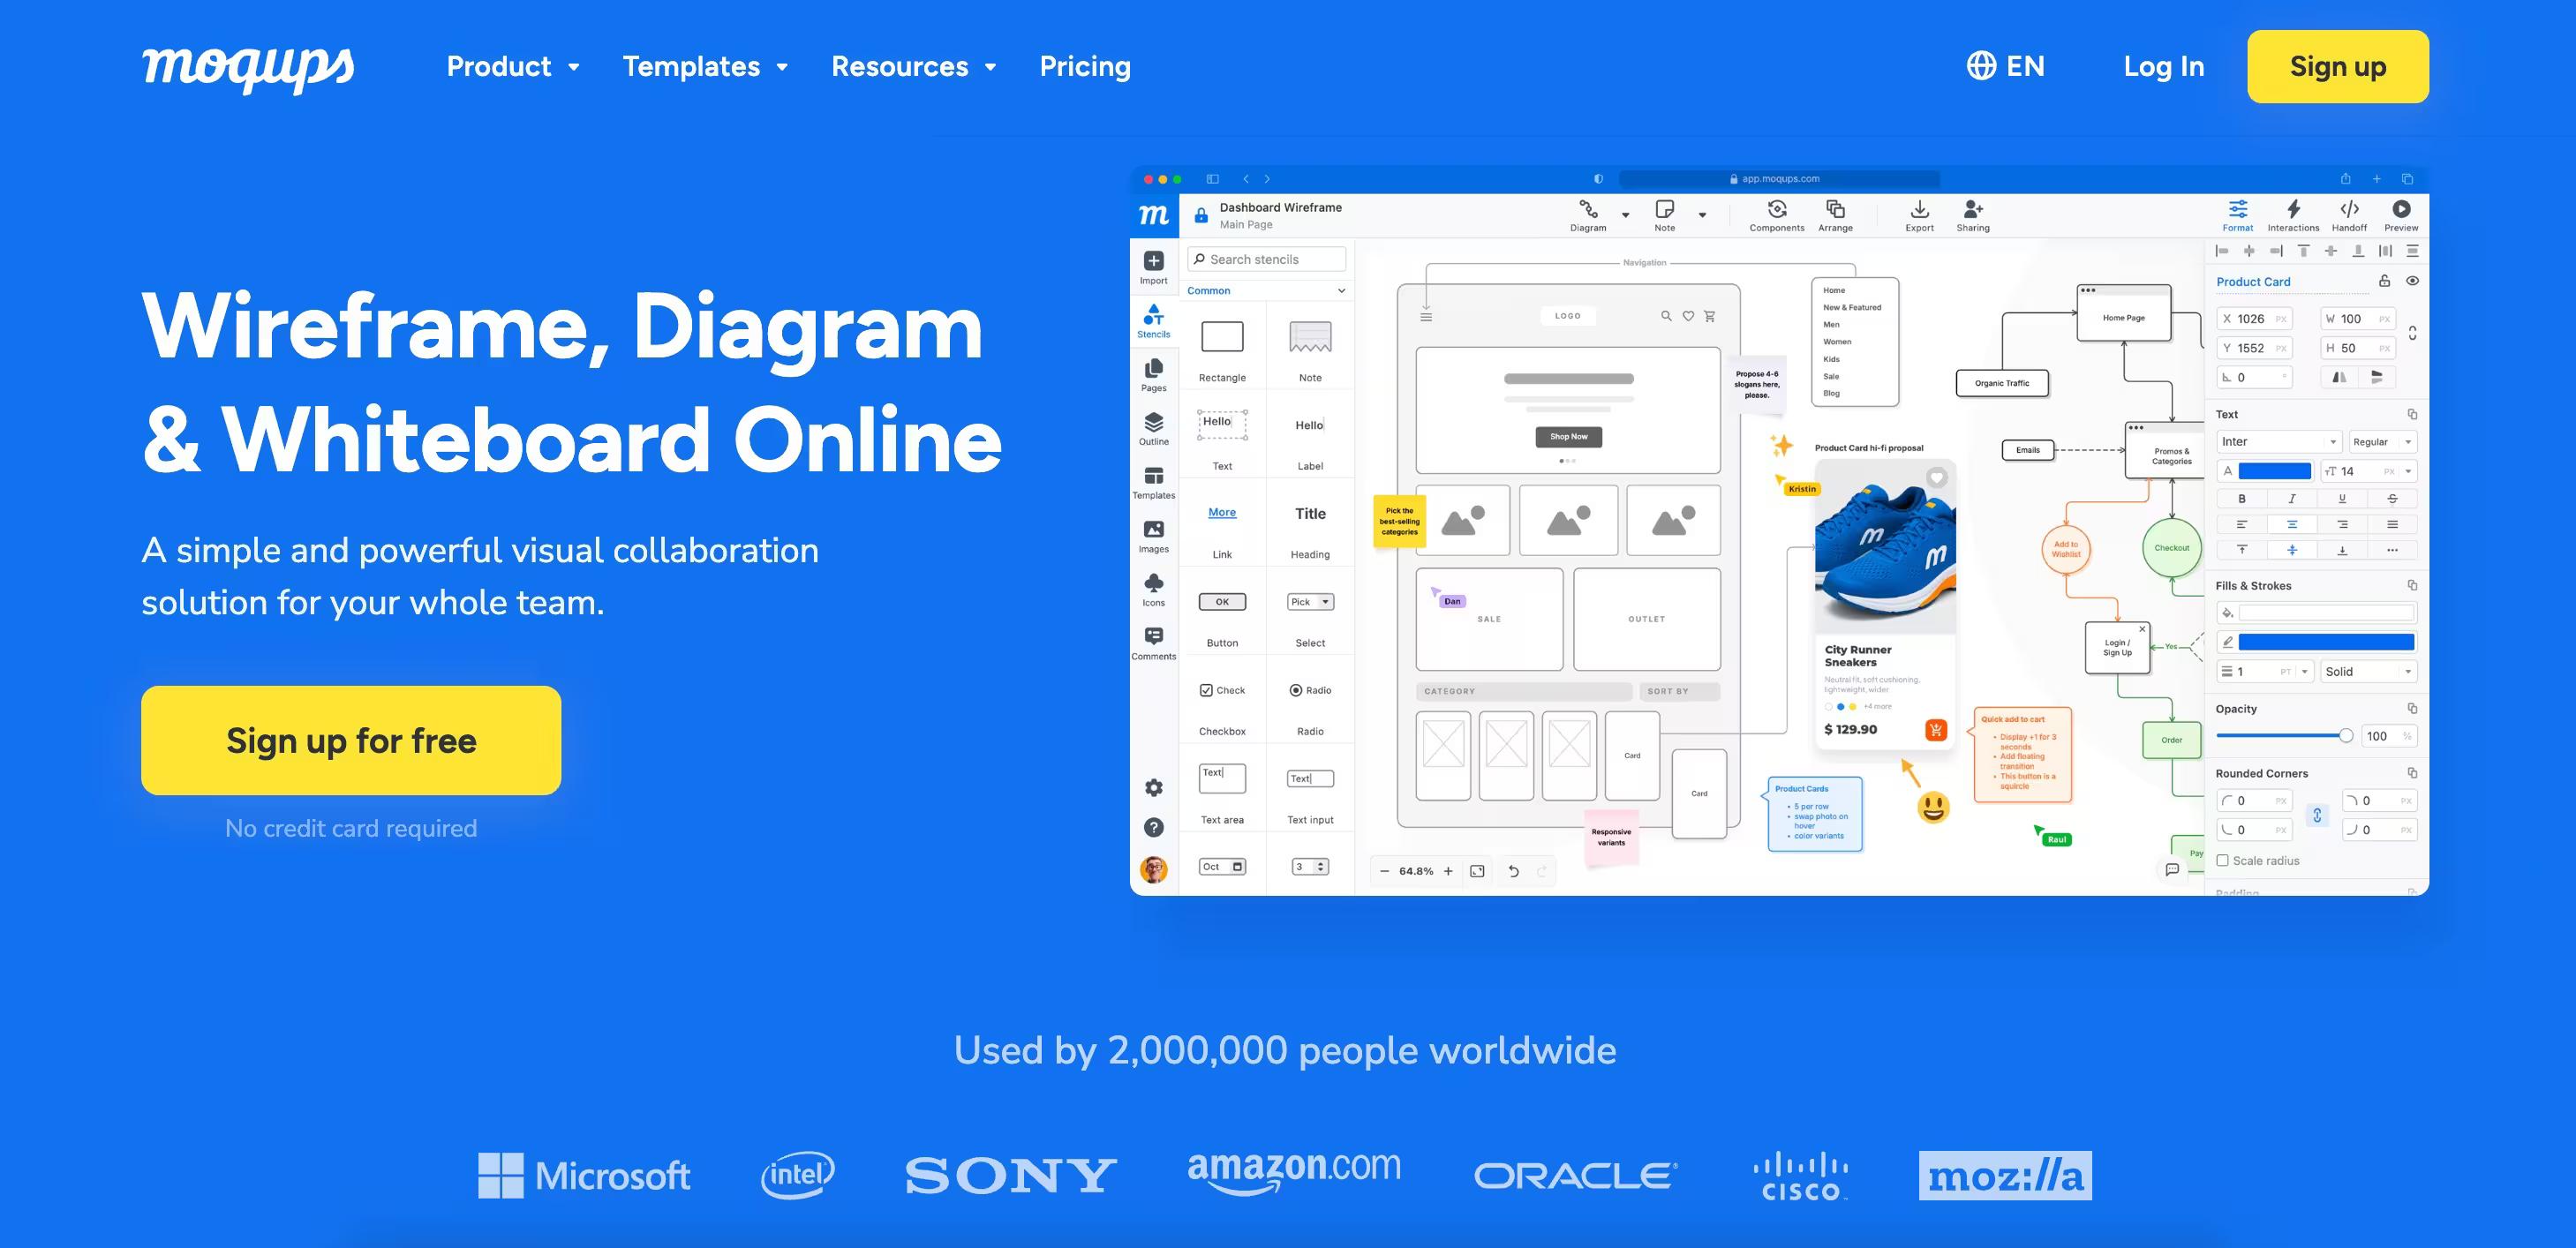Toggle the Product Card lock icon
Image resolution: width=2576 pixels, height=1248 pixels.
(x=2383, y=281)
